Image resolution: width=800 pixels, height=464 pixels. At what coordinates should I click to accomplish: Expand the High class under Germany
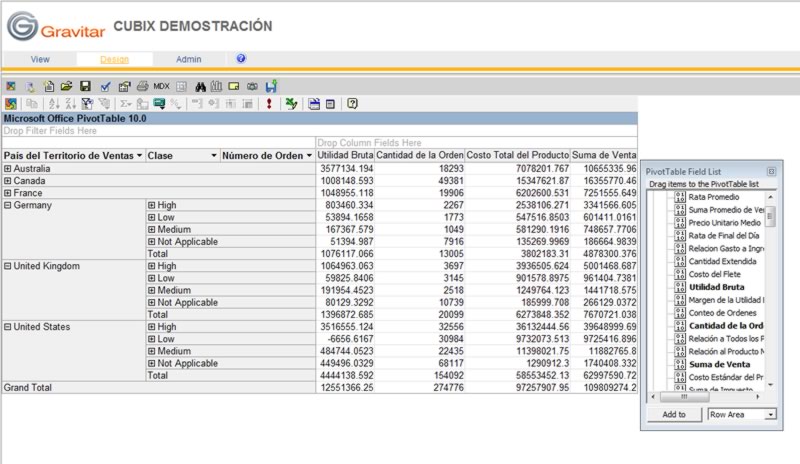pos(152,205)
